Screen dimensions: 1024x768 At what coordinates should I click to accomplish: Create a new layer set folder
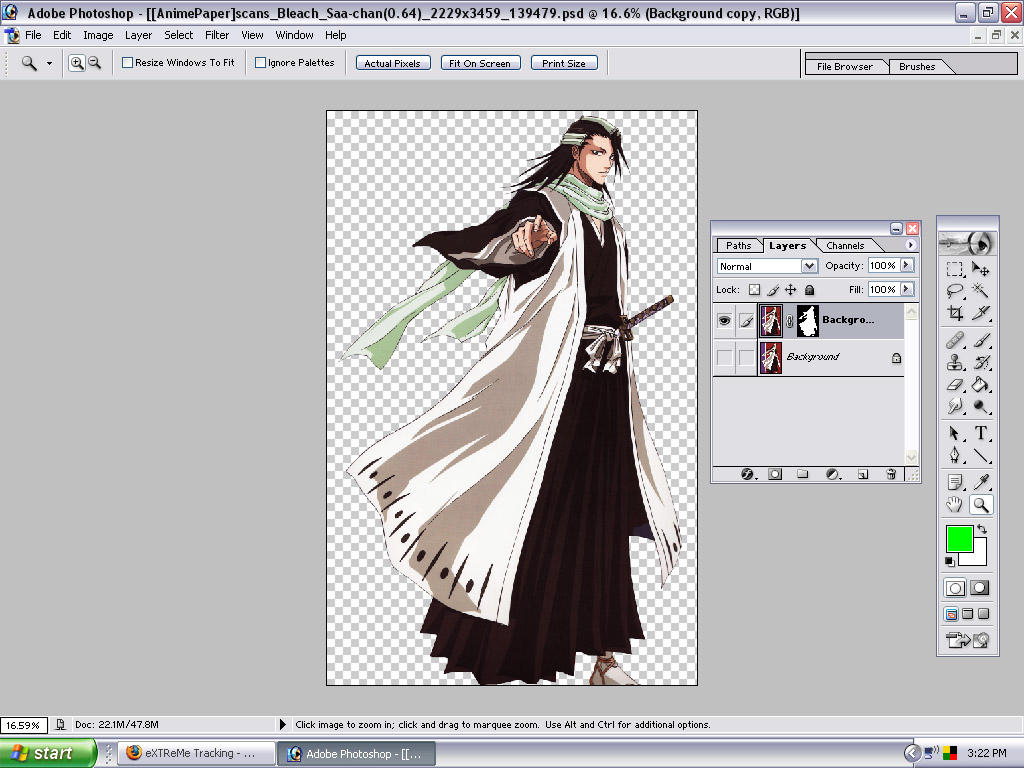(803, 474)
